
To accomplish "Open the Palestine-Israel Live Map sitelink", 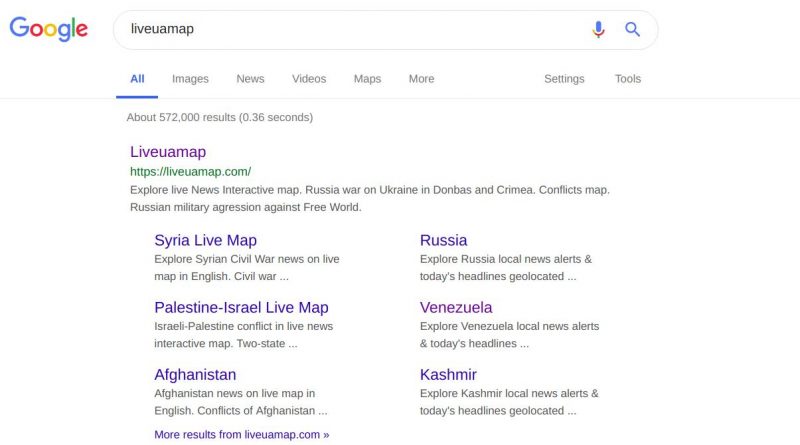I will 241,308.
